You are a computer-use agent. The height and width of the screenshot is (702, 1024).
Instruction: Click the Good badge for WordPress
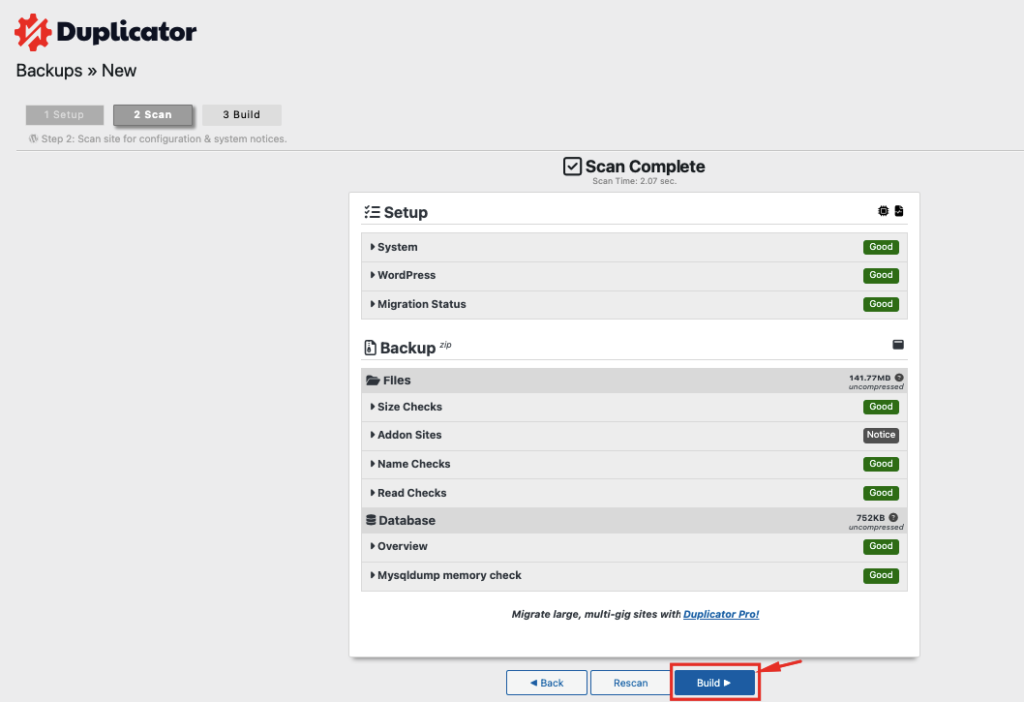(x=881, y=276)
